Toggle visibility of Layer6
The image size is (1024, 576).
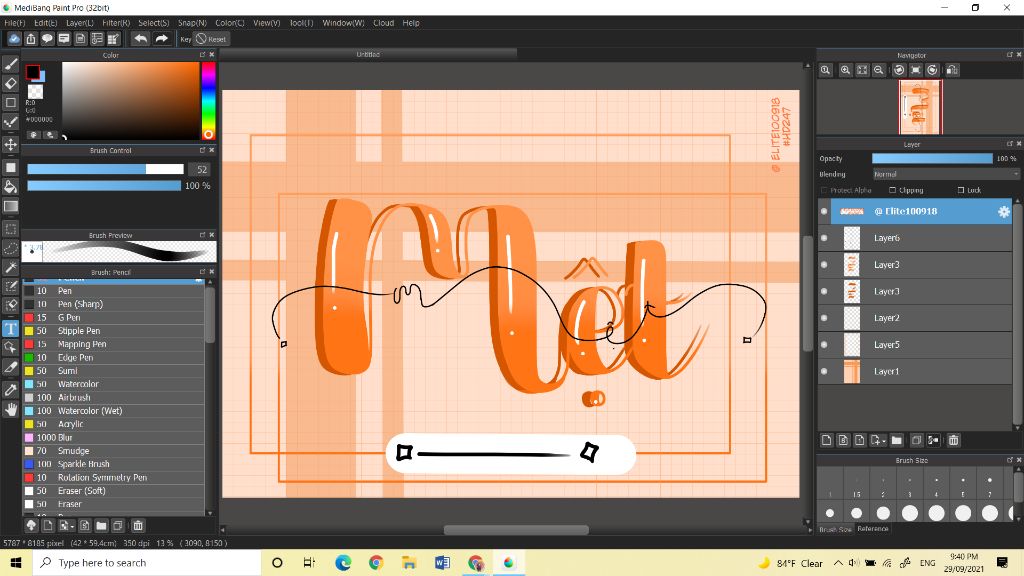[824, 238]
